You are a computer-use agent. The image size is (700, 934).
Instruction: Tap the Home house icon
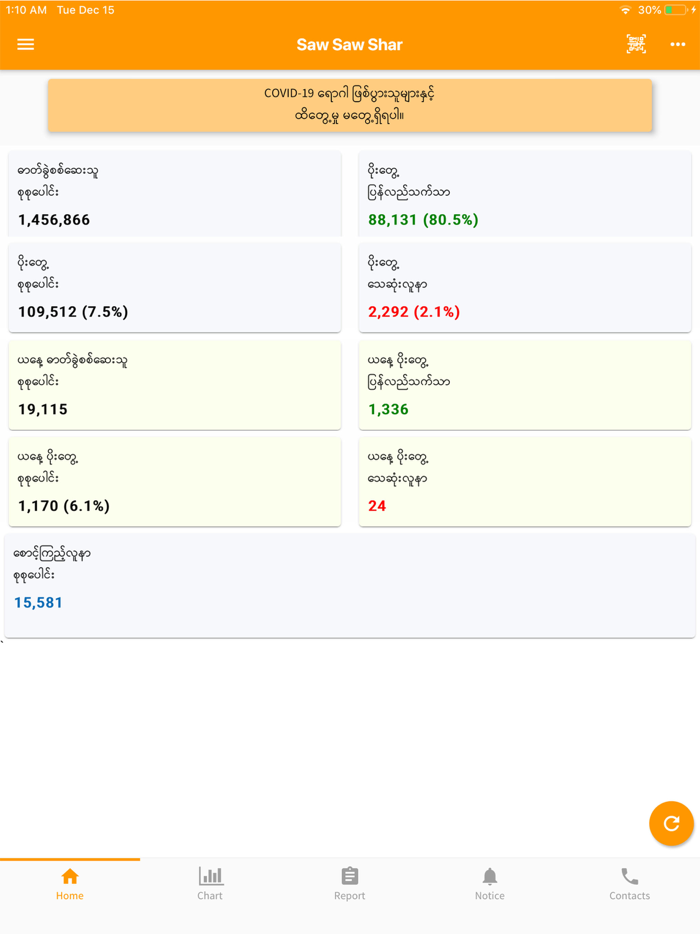[70, 876]
